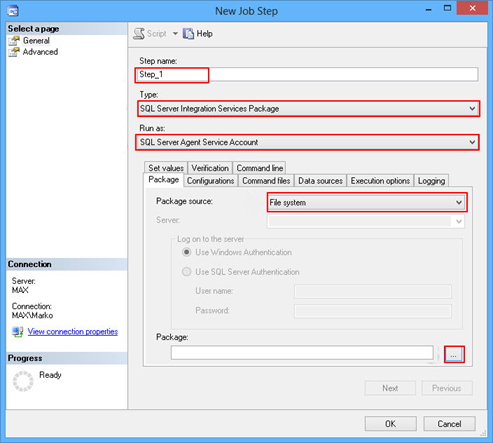Click the Script toolbar icon
This screenshot has height=443, width=493.
pos(139,34)
